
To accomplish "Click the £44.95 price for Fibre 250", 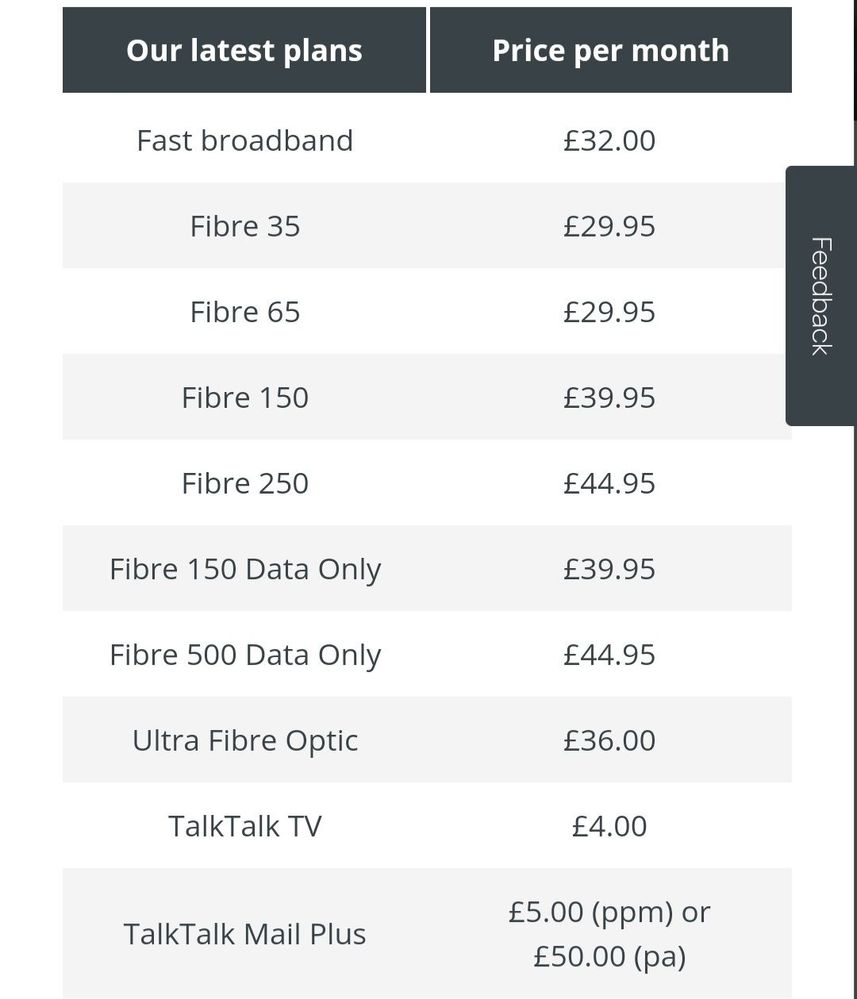I will (609, 484).
